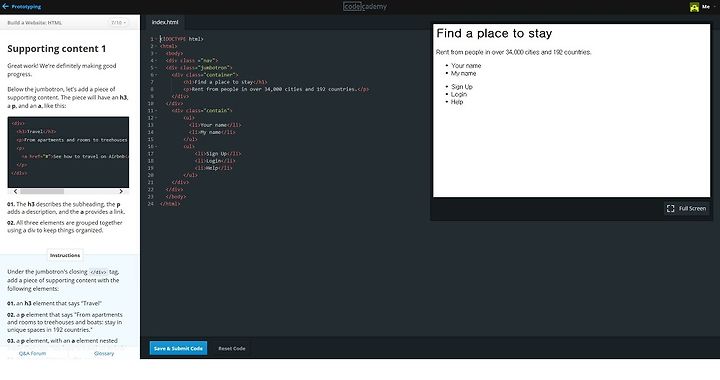Screen dimensions: 720x380
Task: Click the 'Sign Up' code on line 17
Action: pos(218,154)
